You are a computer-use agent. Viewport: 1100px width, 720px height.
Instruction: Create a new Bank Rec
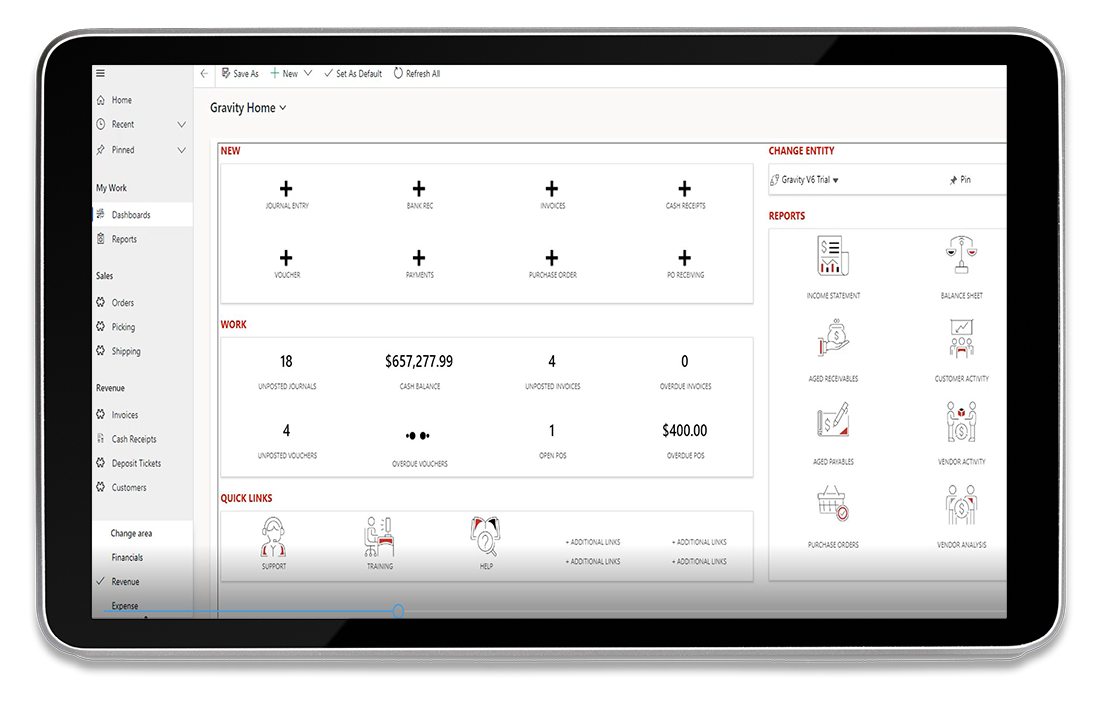point(419,194)
